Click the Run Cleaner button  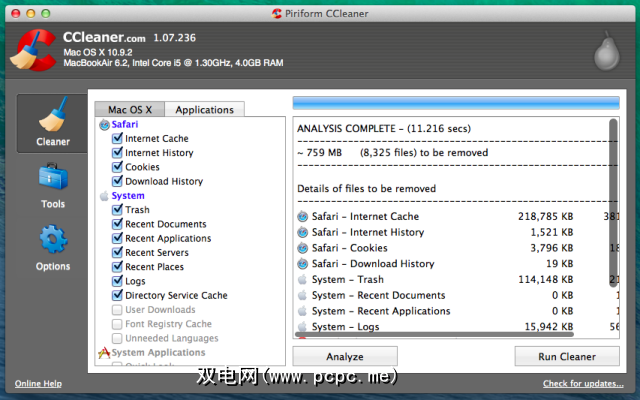tap(567, 356)
